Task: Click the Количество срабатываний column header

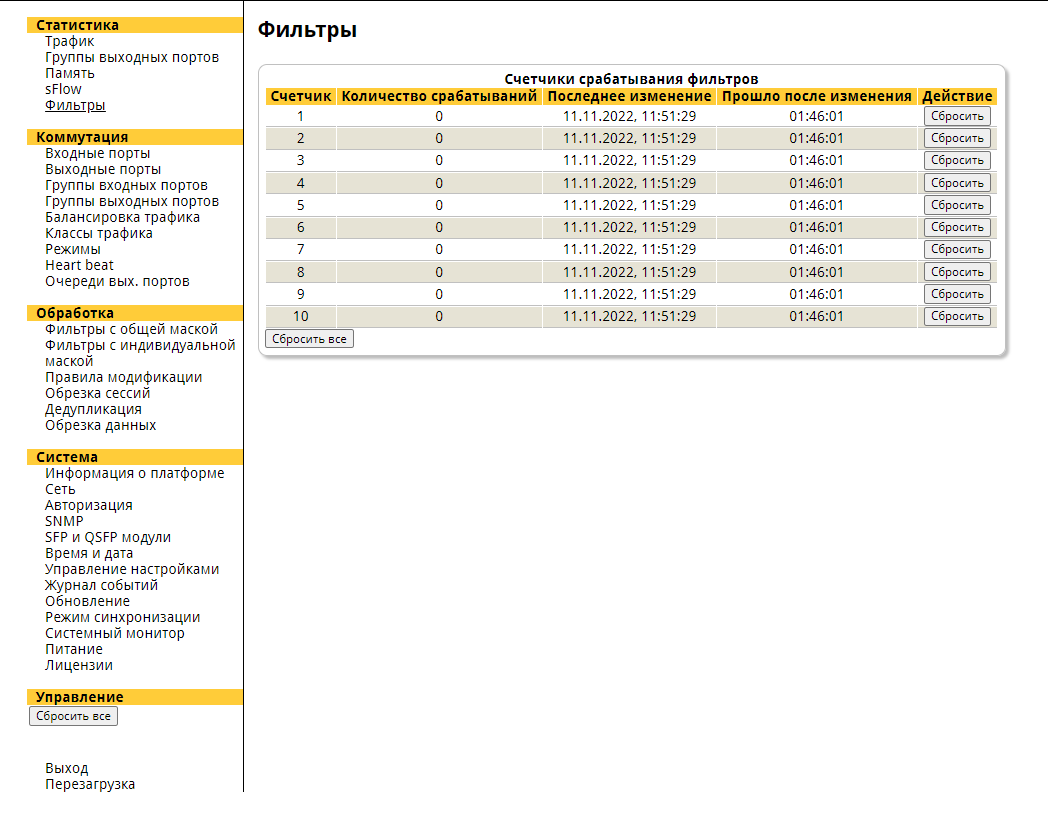Action: click(439, 96)
